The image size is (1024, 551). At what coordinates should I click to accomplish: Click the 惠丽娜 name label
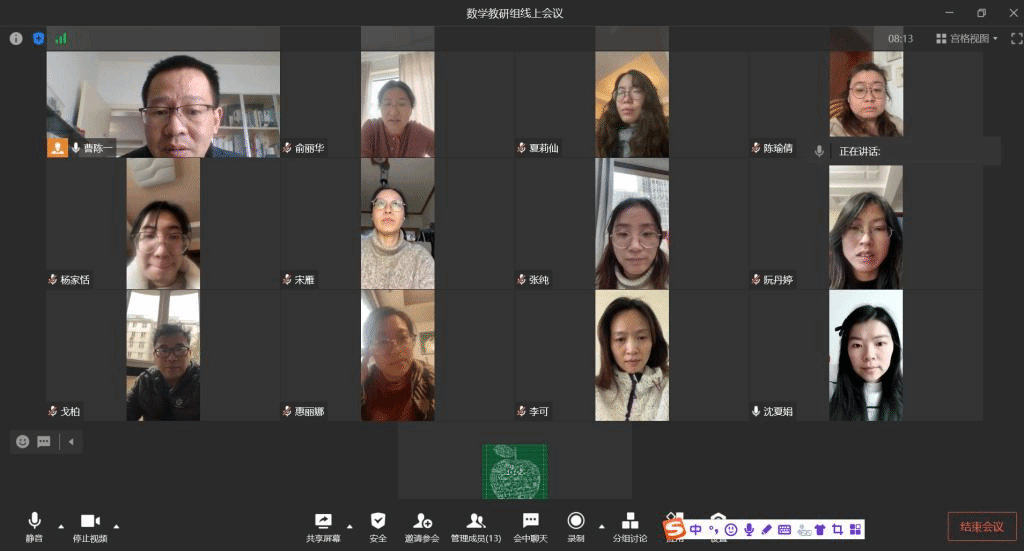[x=310, y=411]
